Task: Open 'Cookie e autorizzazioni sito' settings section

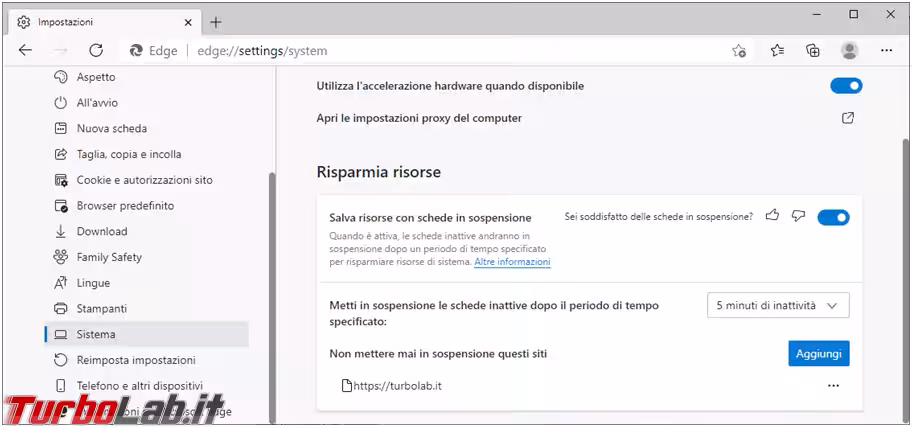Action: 144,180
